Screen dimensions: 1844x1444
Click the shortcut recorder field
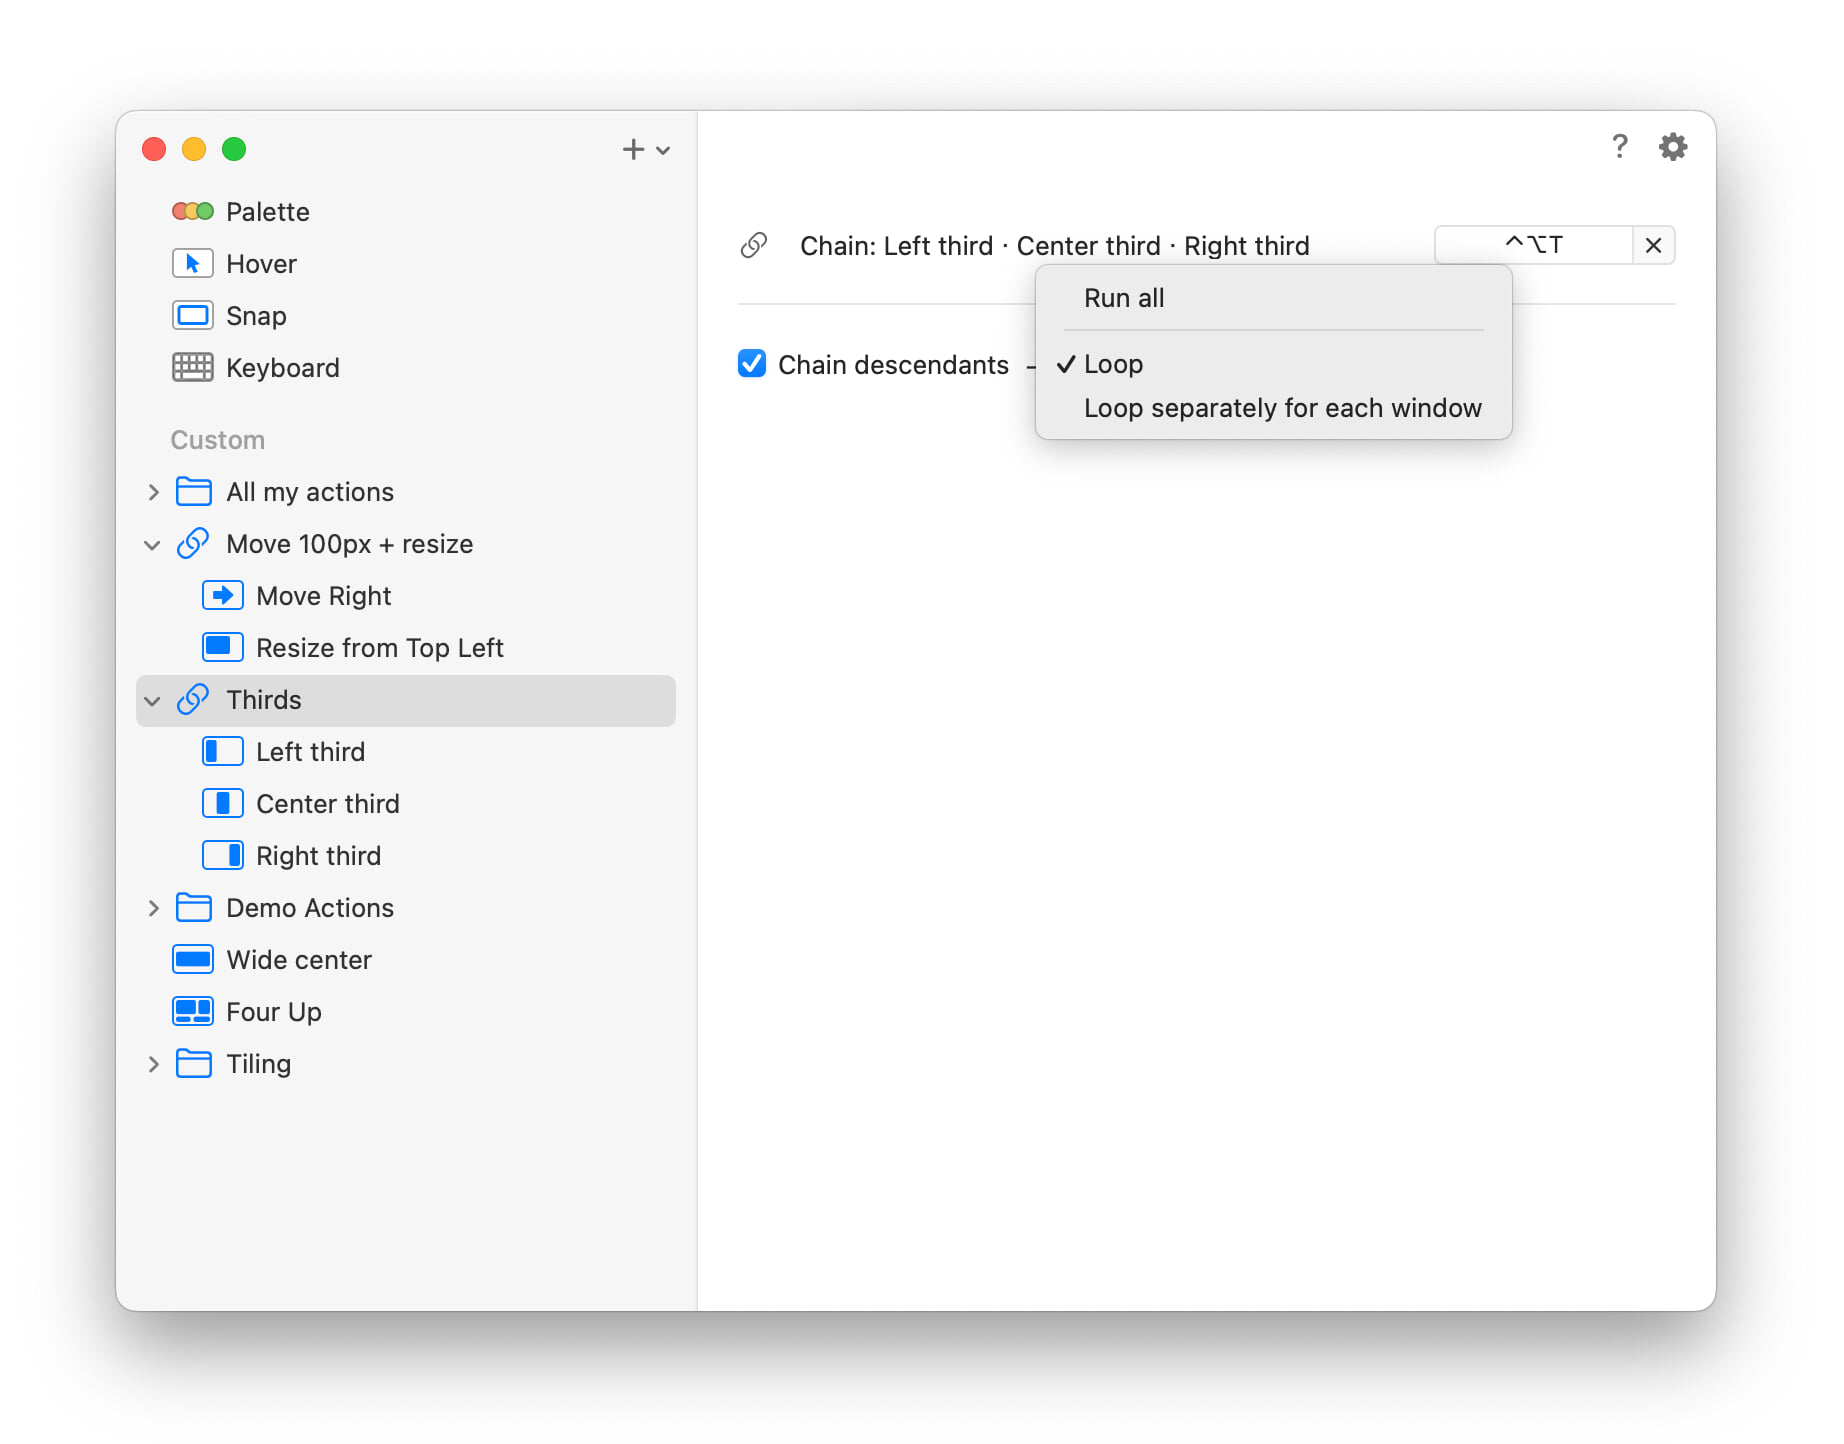pyautogui.click(x=1533, y=245)
